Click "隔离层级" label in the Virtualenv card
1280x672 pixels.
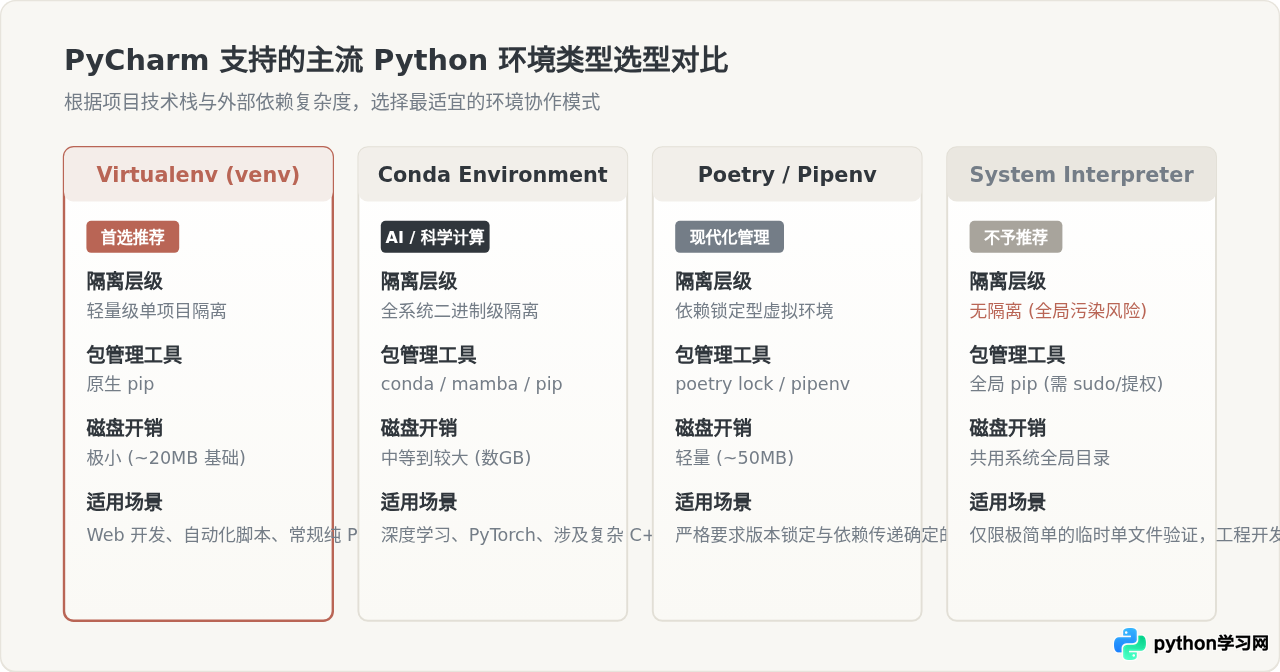click(125, 282)
